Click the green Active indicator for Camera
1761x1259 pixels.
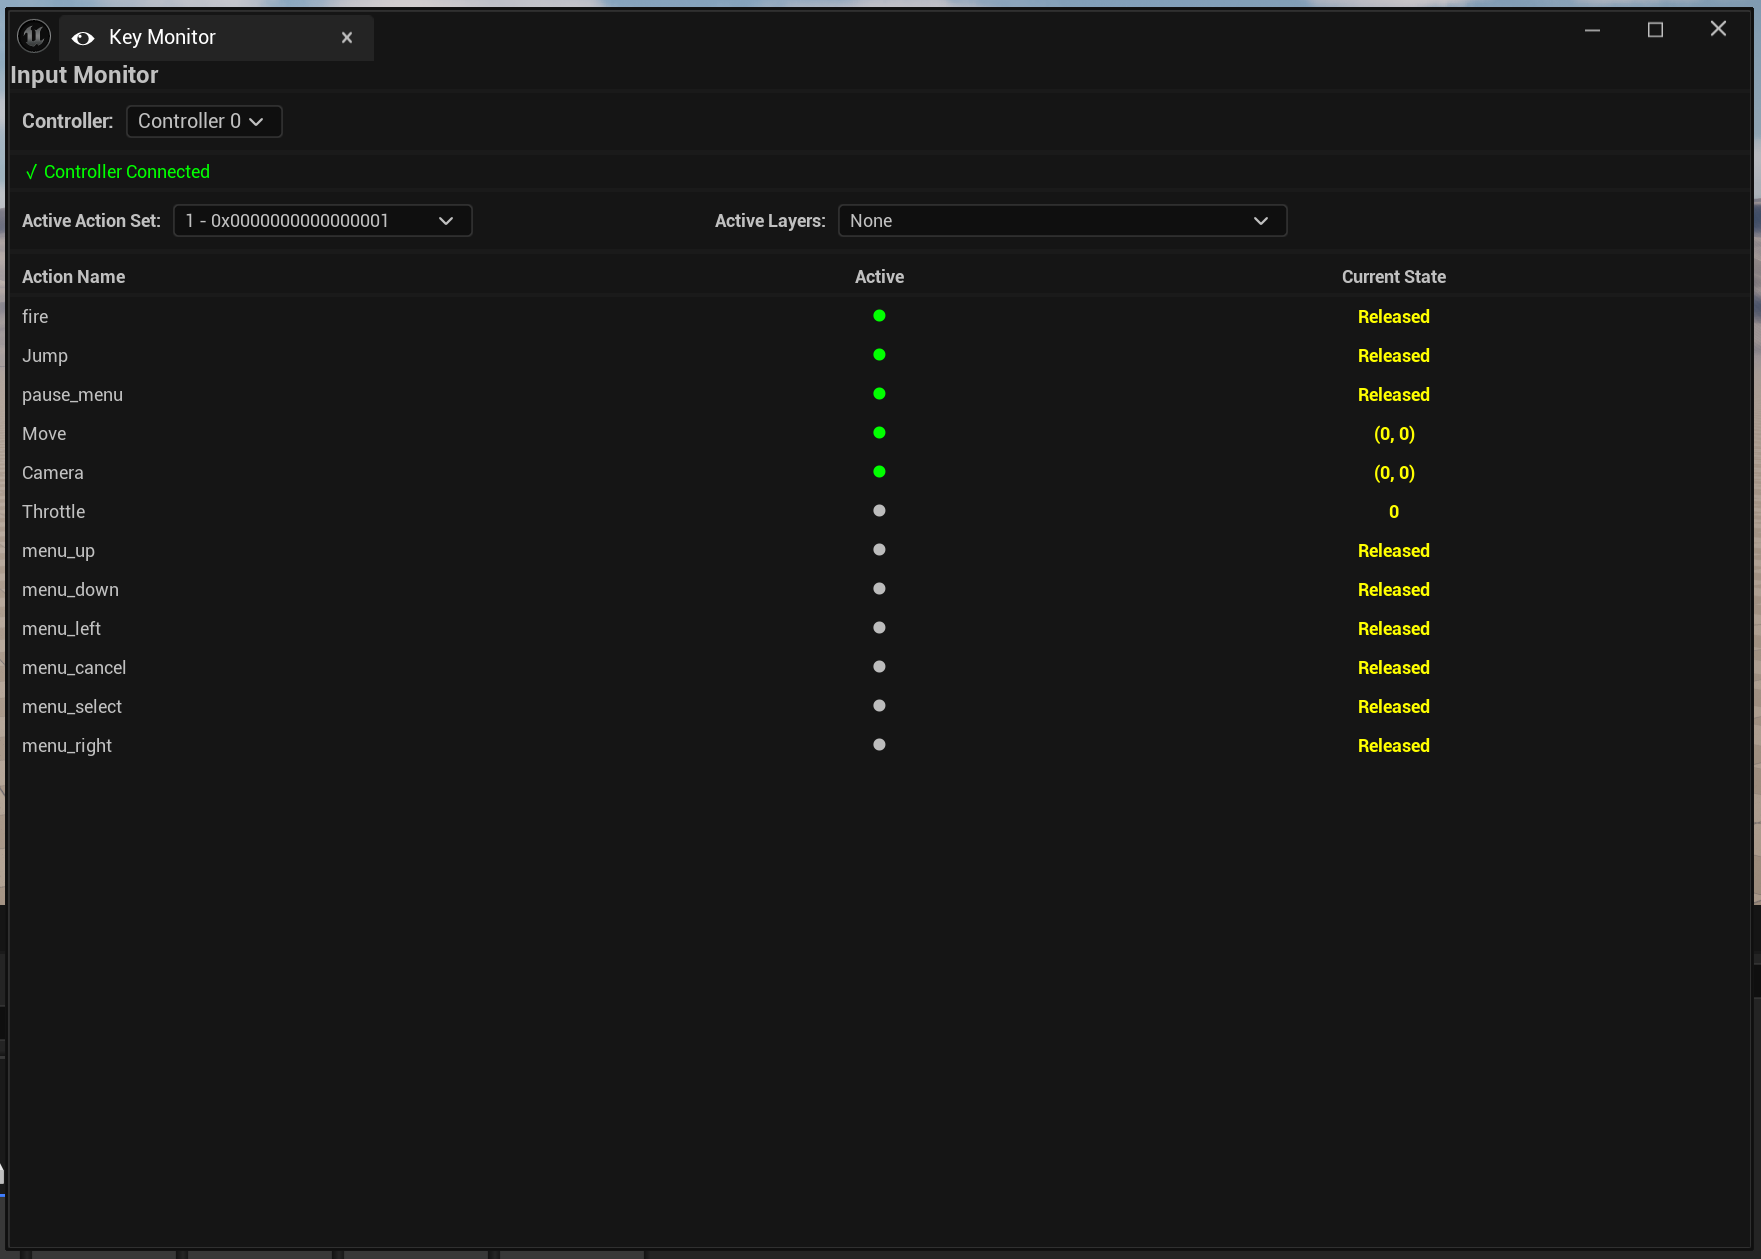click(x=879, y=471)
